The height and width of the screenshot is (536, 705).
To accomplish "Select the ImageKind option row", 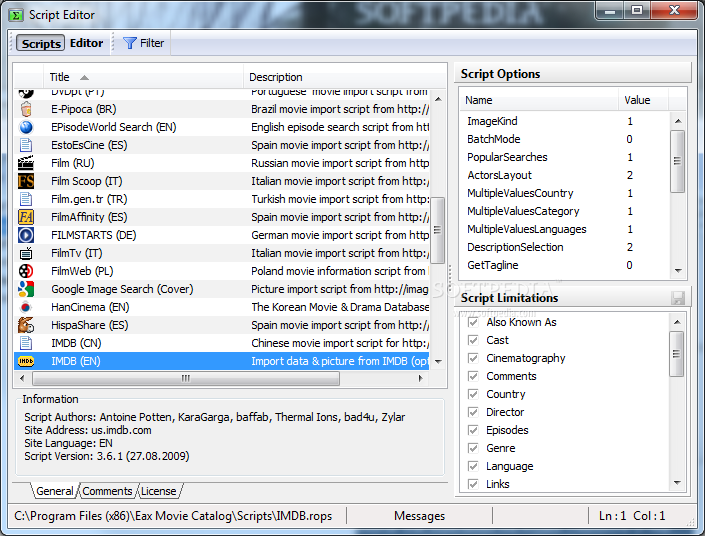I will point(566,121).
